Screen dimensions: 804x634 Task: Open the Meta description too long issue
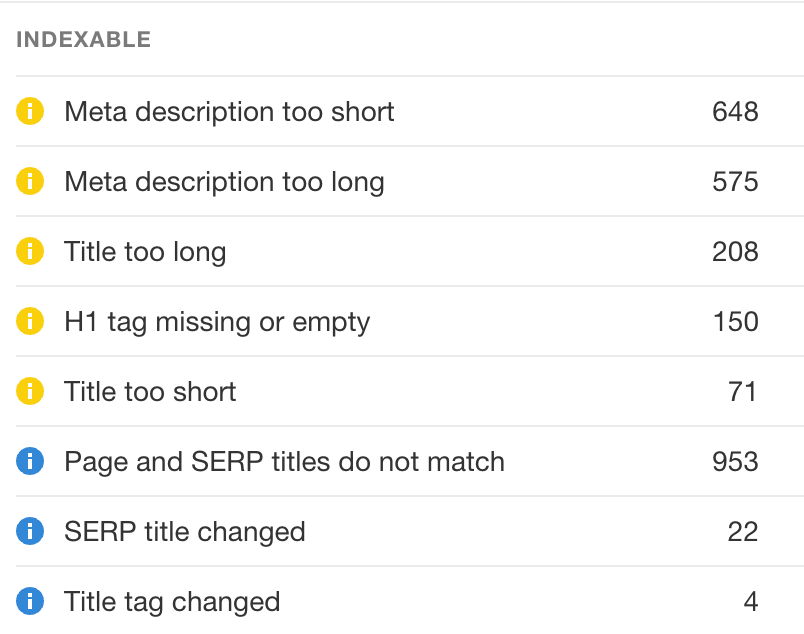click(x=226, y=182)
